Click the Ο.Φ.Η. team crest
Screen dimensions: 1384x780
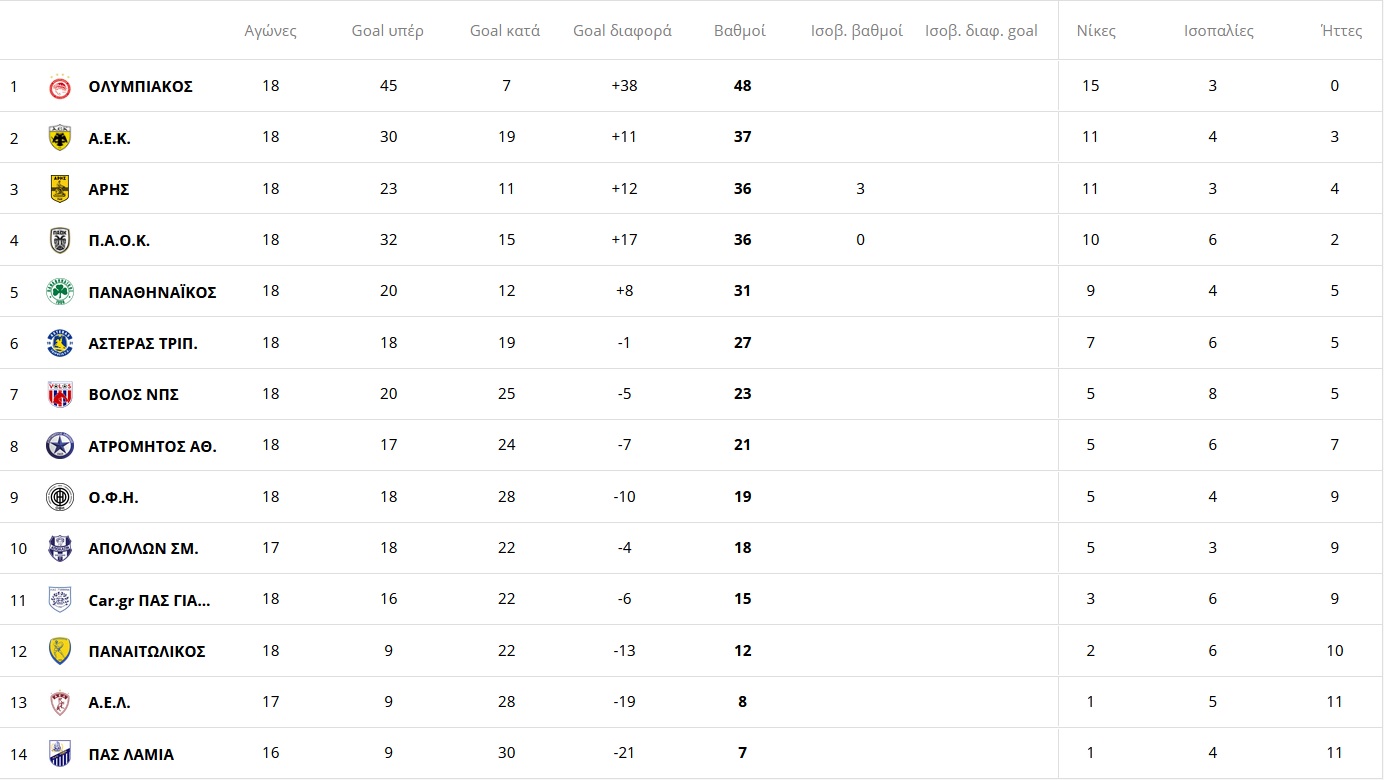[x=60, y=497]
